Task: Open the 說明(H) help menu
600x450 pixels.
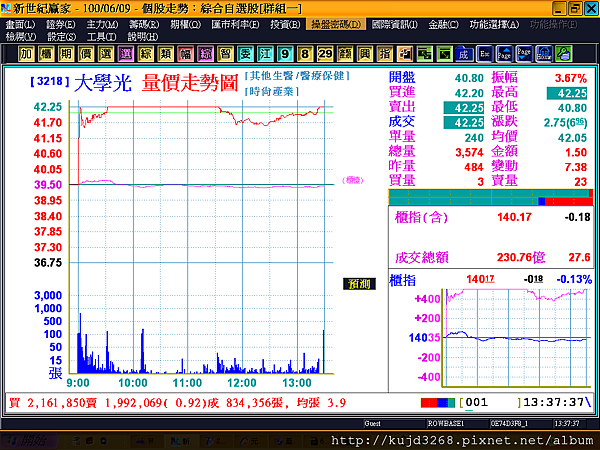Action: tap(143, 37)
